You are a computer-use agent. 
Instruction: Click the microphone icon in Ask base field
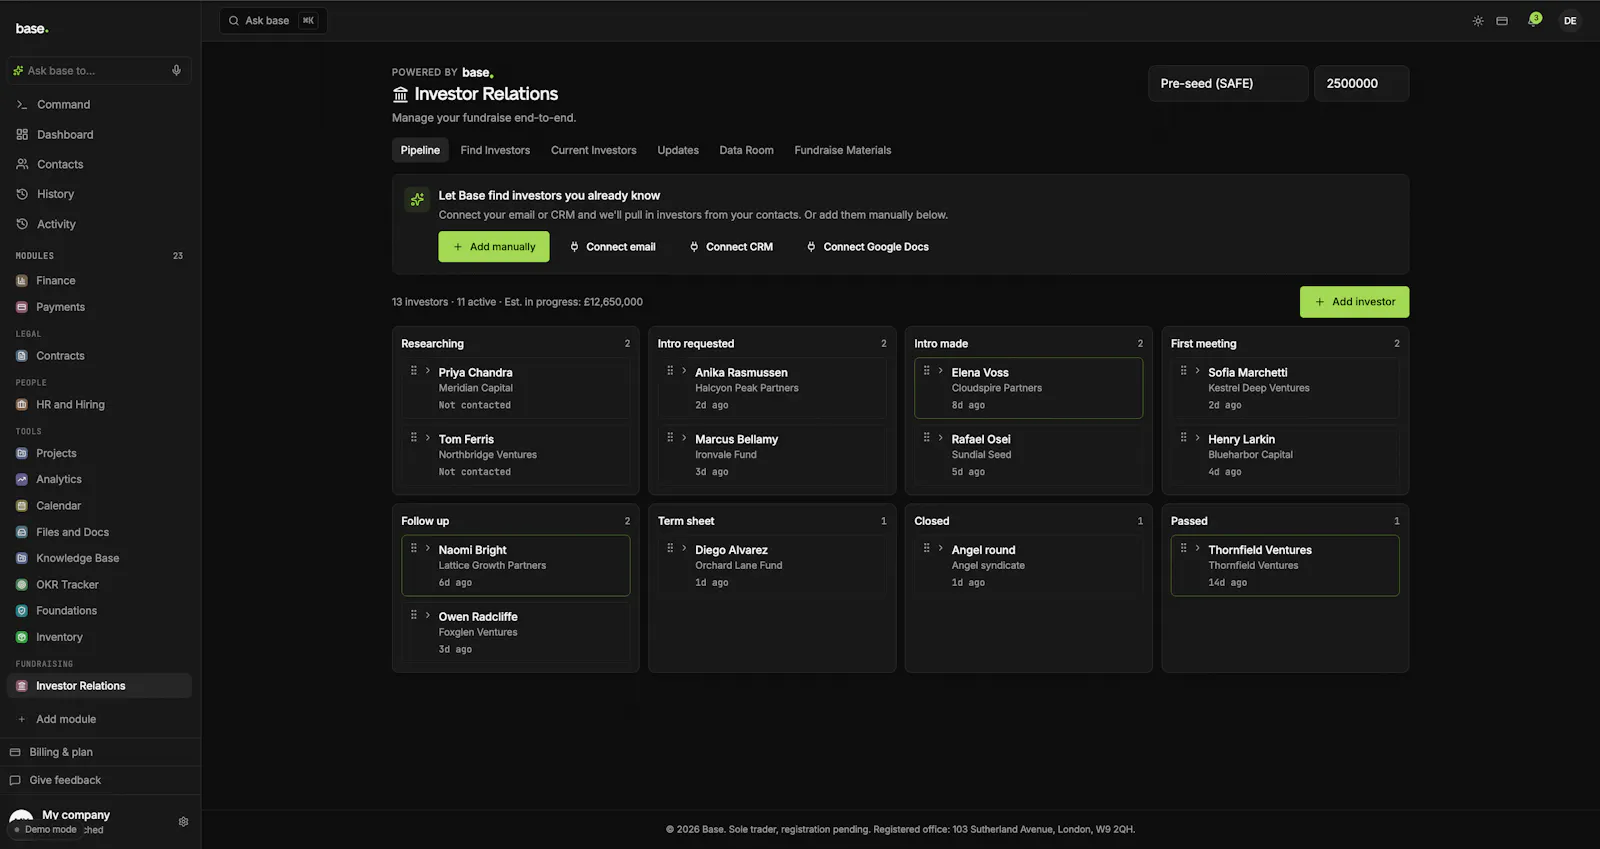coord(176,71)
